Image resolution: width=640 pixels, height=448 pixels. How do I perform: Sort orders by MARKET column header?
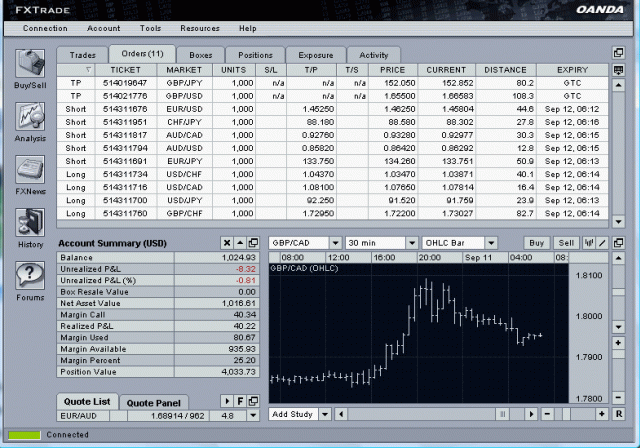point(184,70)
